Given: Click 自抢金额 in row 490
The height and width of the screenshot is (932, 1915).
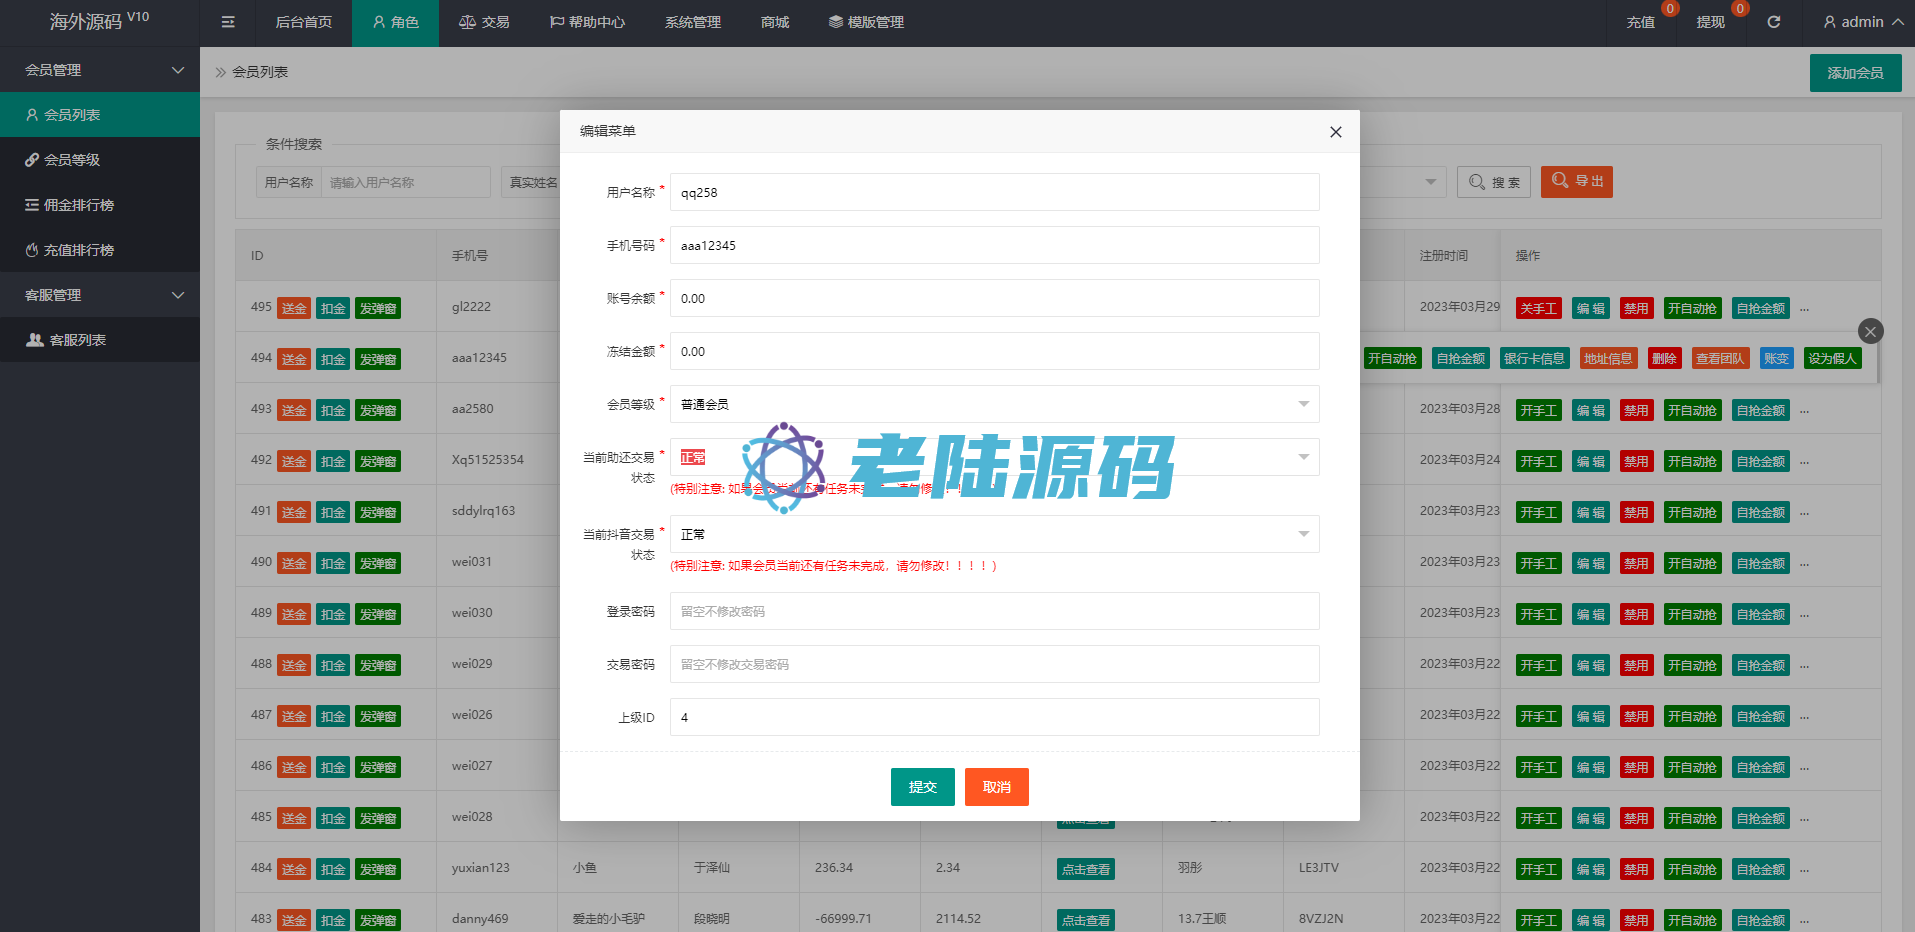Looking at the screenshot, I should [1761, 563].
